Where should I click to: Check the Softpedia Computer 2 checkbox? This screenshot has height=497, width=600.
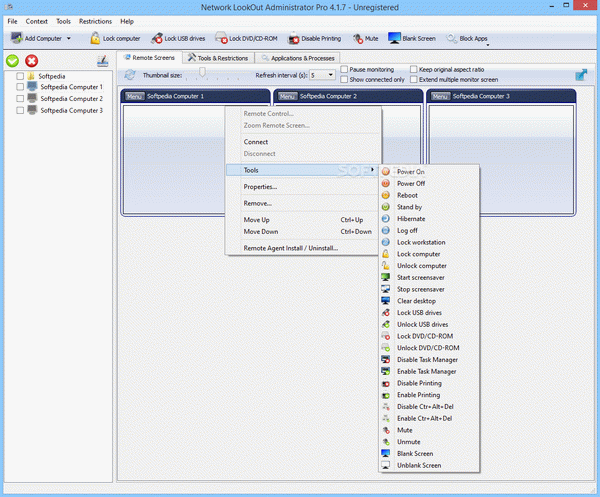tap(20, 99)
